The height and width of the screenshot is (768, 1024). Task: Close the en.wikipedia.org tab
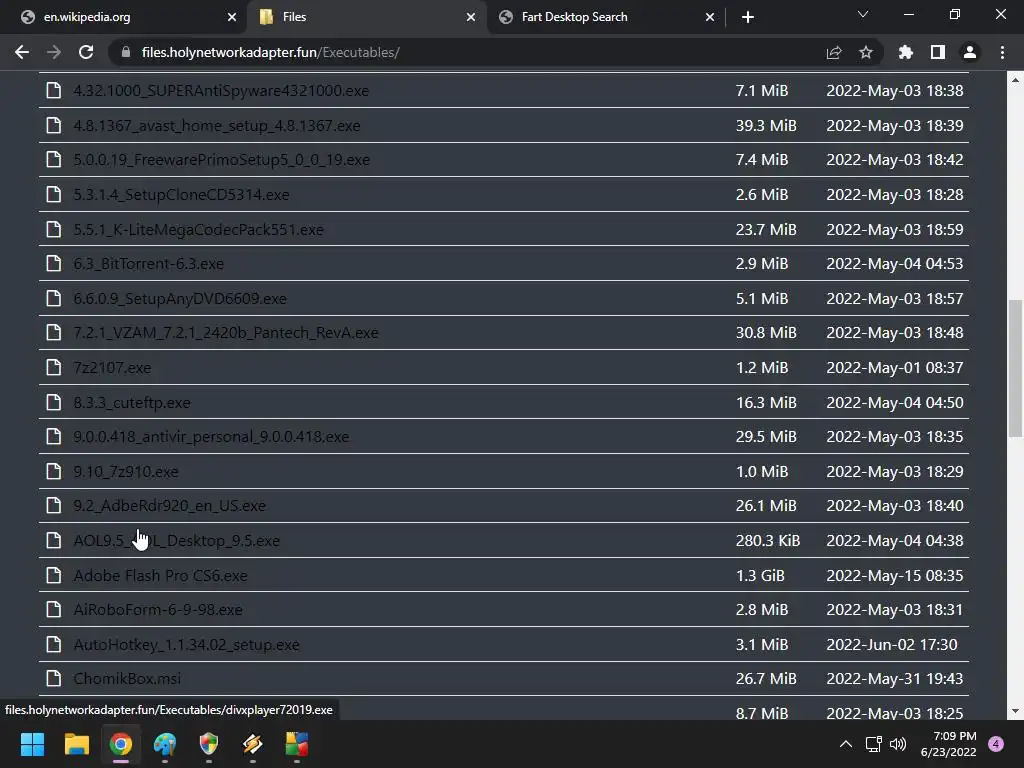[232, 17]
